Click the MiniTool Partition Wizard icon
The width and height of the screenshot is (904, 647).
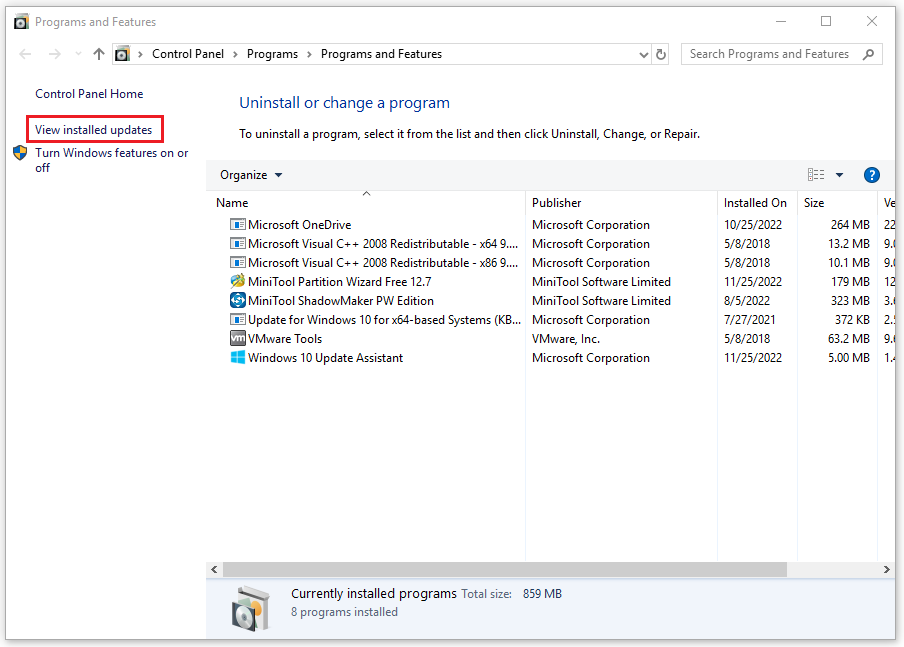pos(238,281)
